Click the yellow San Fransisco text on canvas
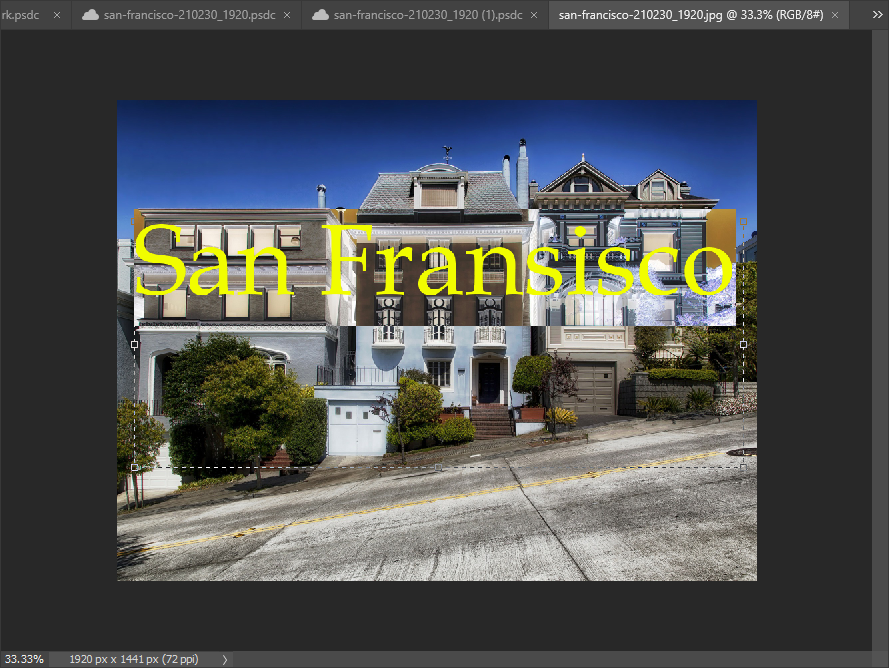 (435, 261)
